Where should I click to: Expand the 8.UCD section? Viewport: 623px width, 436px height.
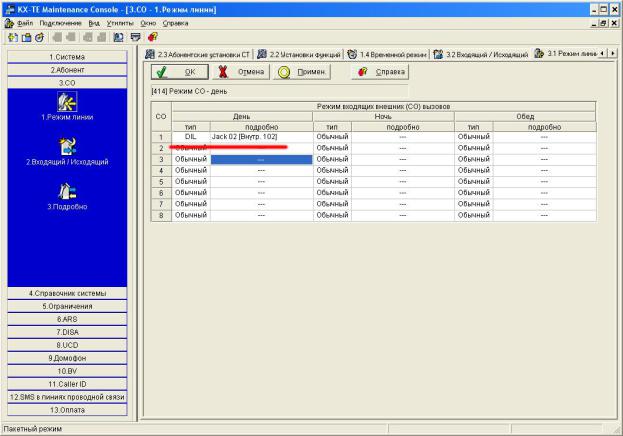pos(67,345)
